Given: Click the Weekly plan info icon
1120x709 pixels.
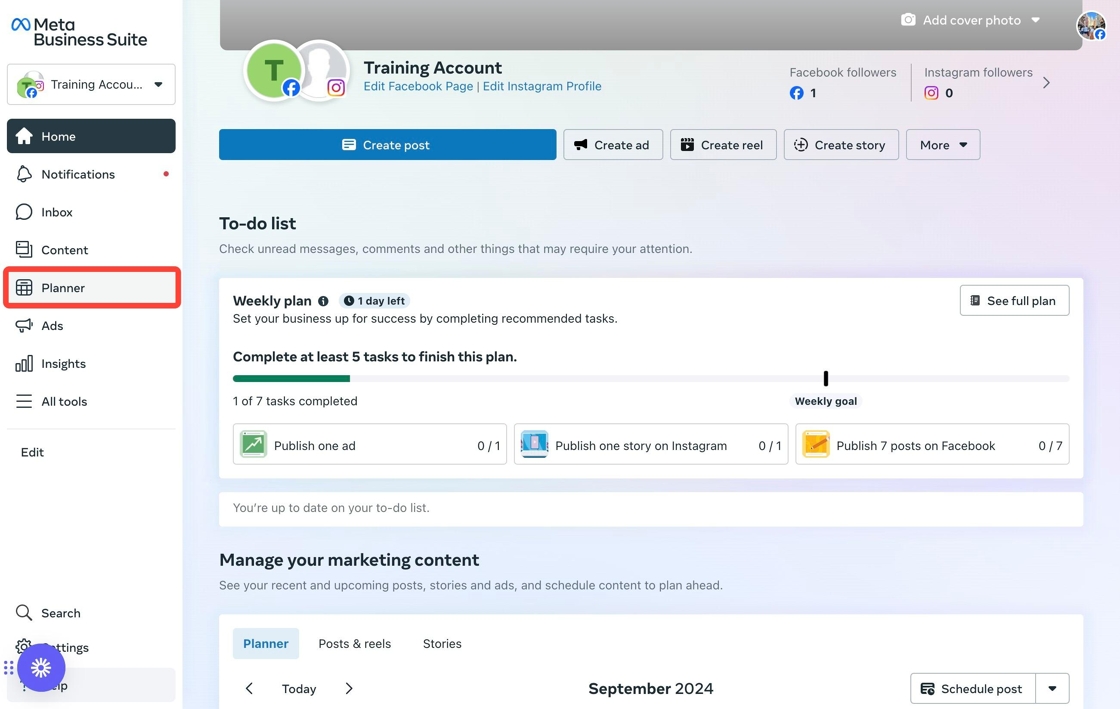Looking at the screenshot, I should [x=324, y=301].
